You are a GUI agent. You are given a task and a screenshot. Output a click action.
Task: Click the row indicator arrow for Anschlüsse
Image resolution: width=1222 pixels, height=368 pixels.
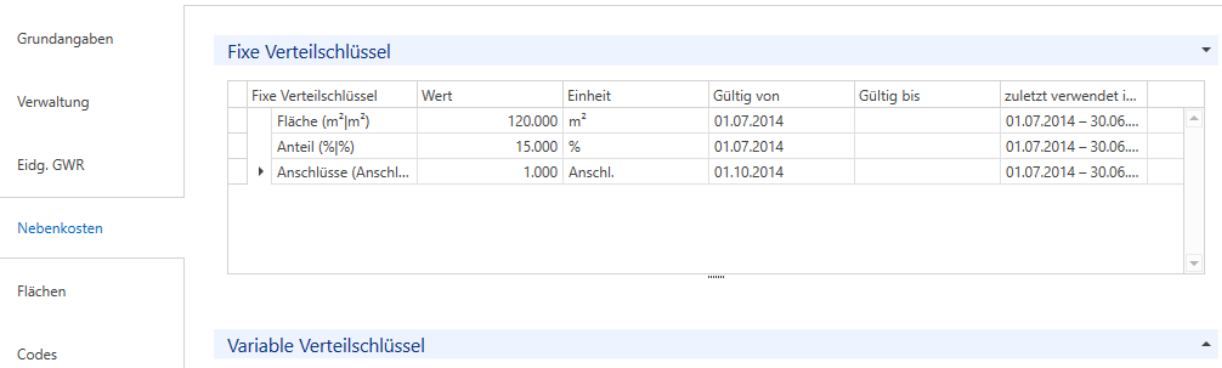tap(262, 171)
